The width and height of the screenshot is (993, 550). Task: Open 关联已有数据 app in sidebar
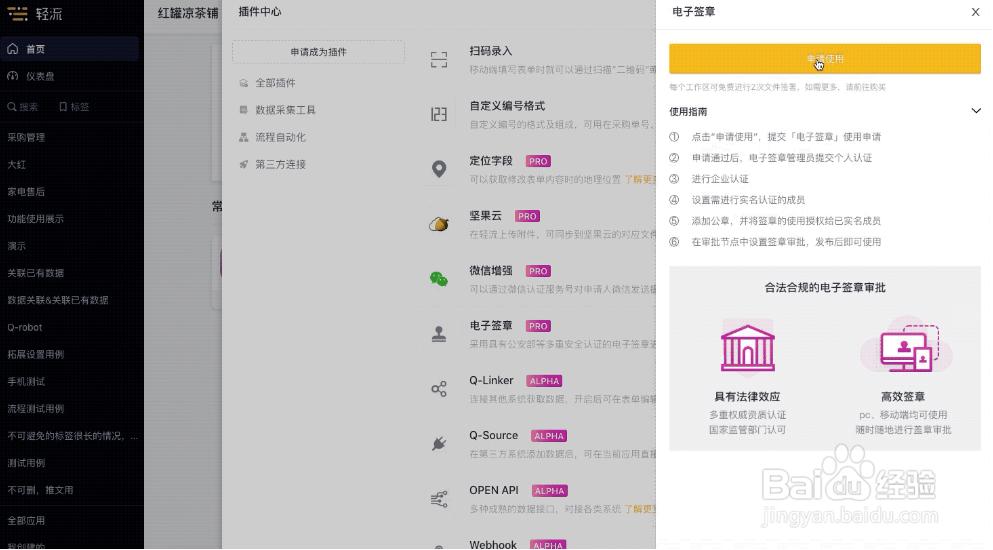[35, 273]
